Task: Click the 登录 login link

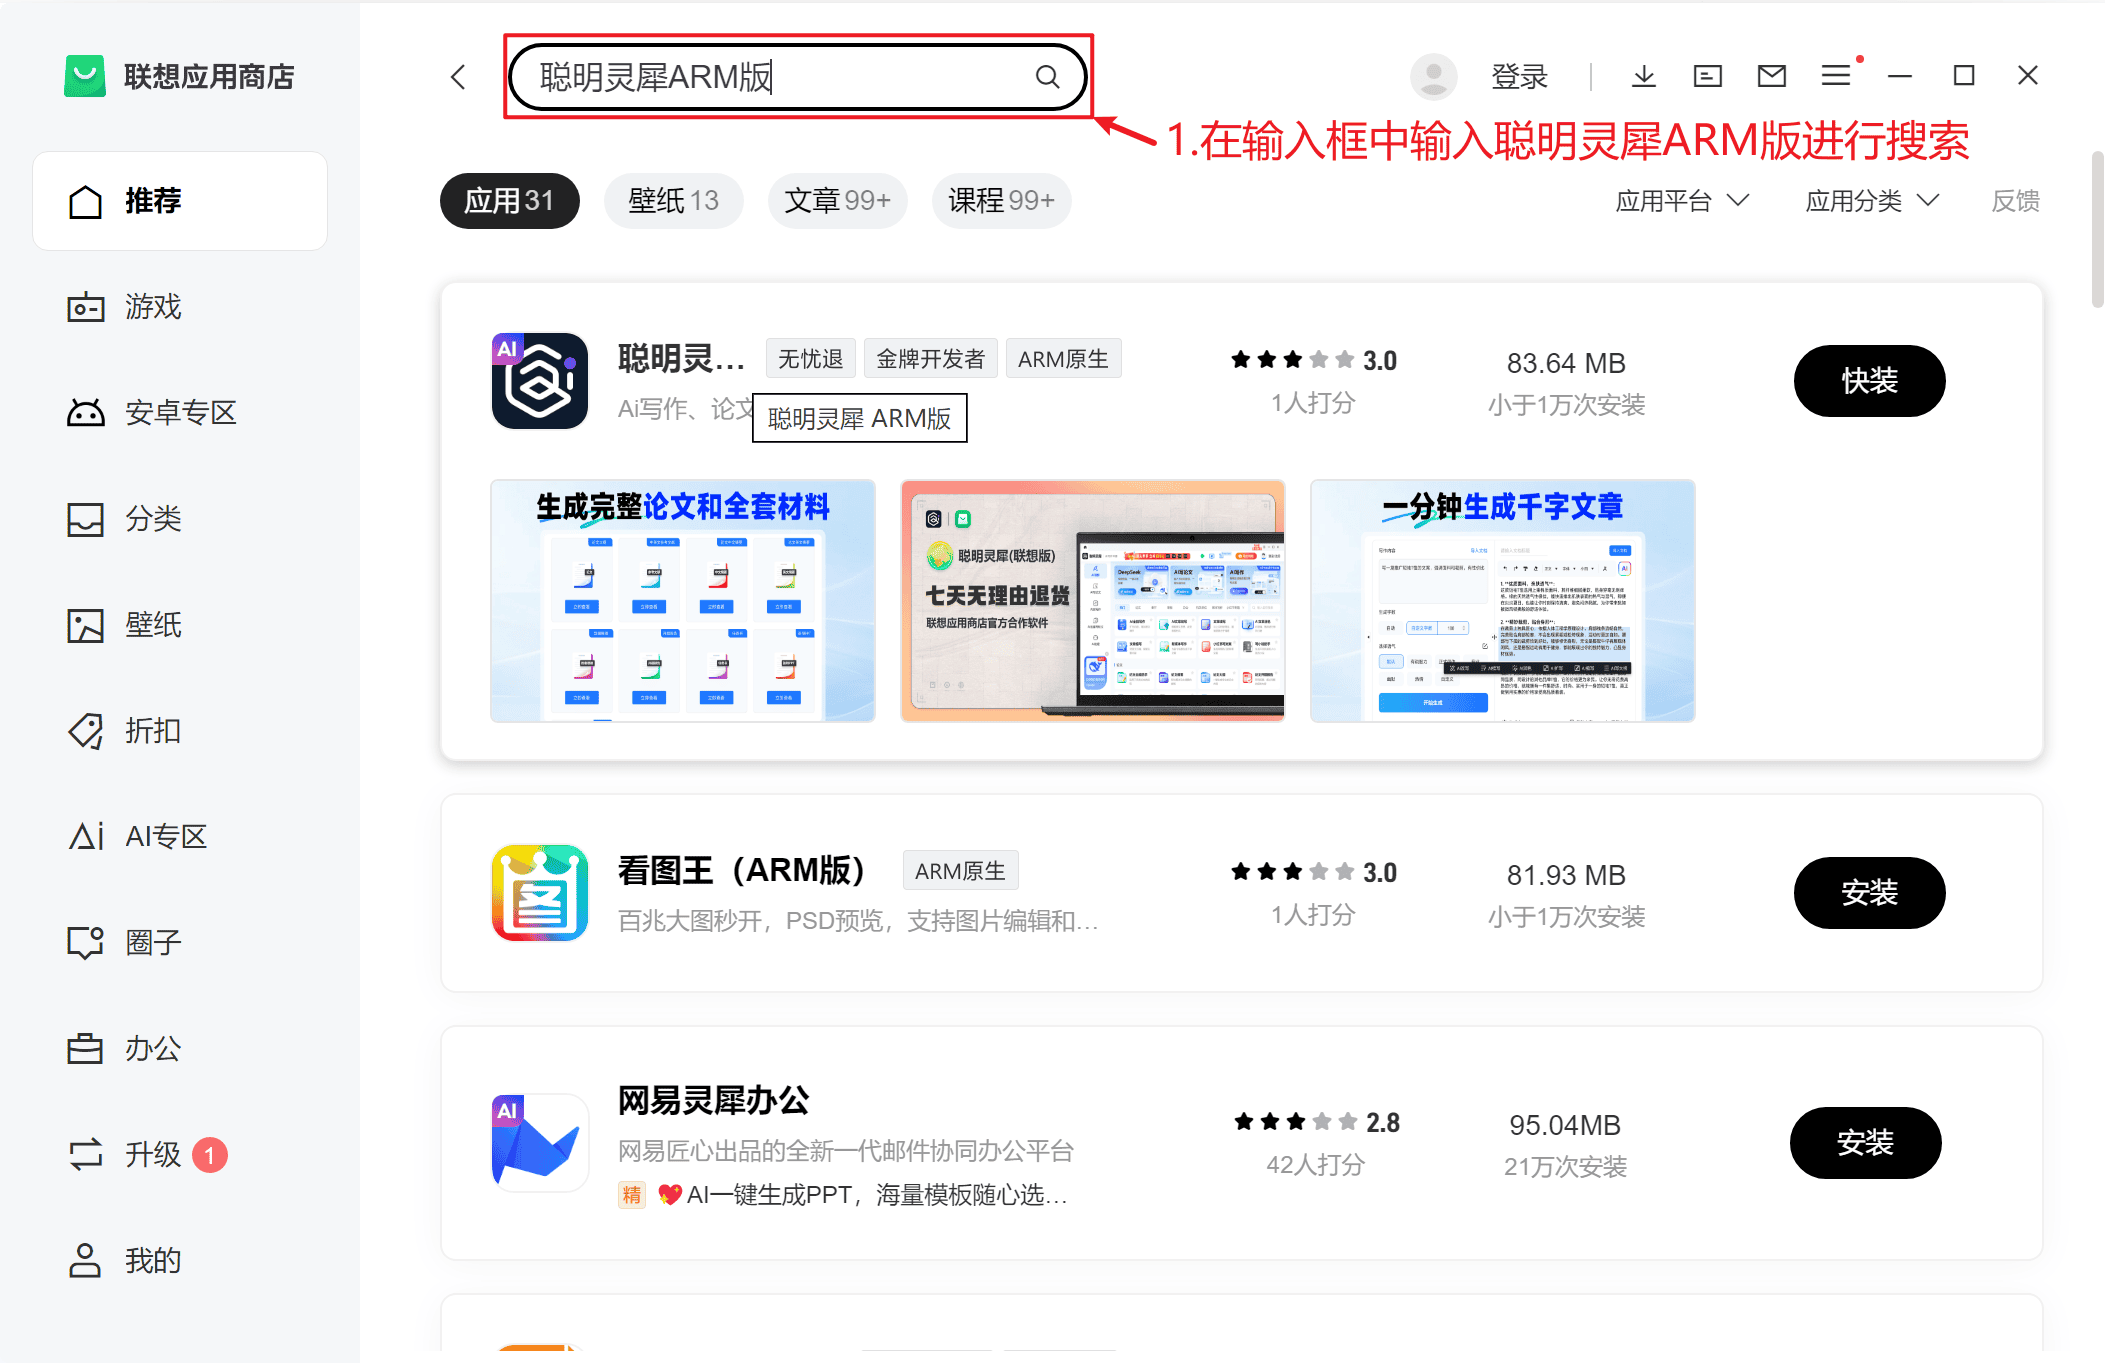Action: [1519, 77]
